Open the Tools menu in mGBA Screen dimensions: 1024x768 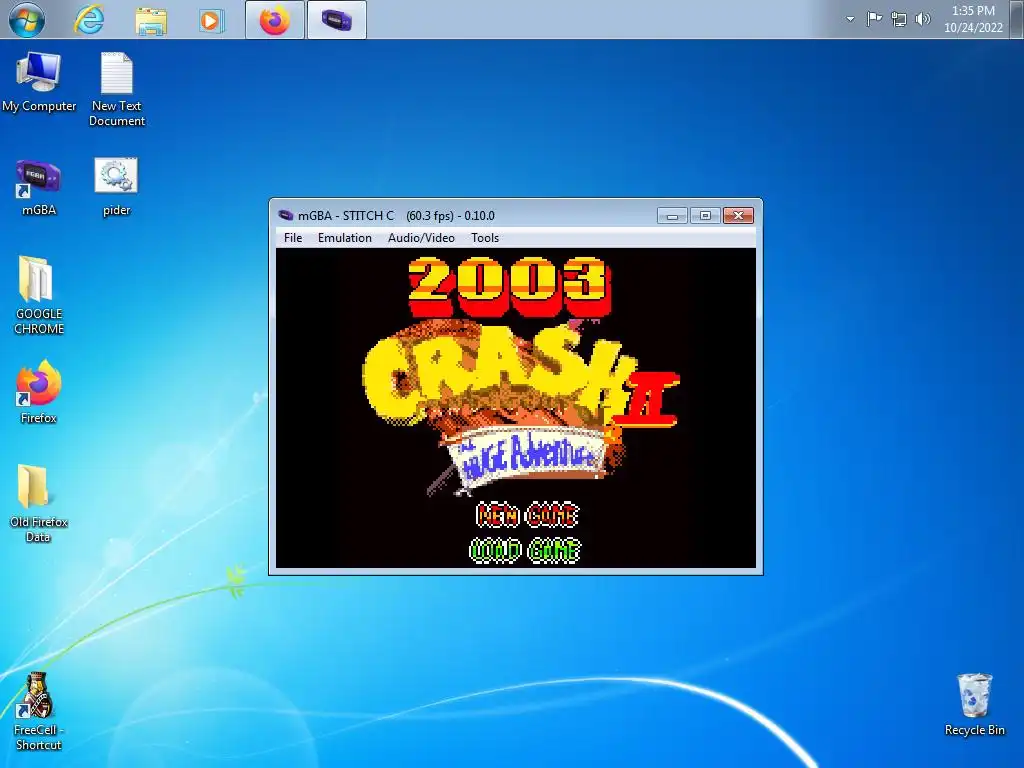tap(485, 238)
